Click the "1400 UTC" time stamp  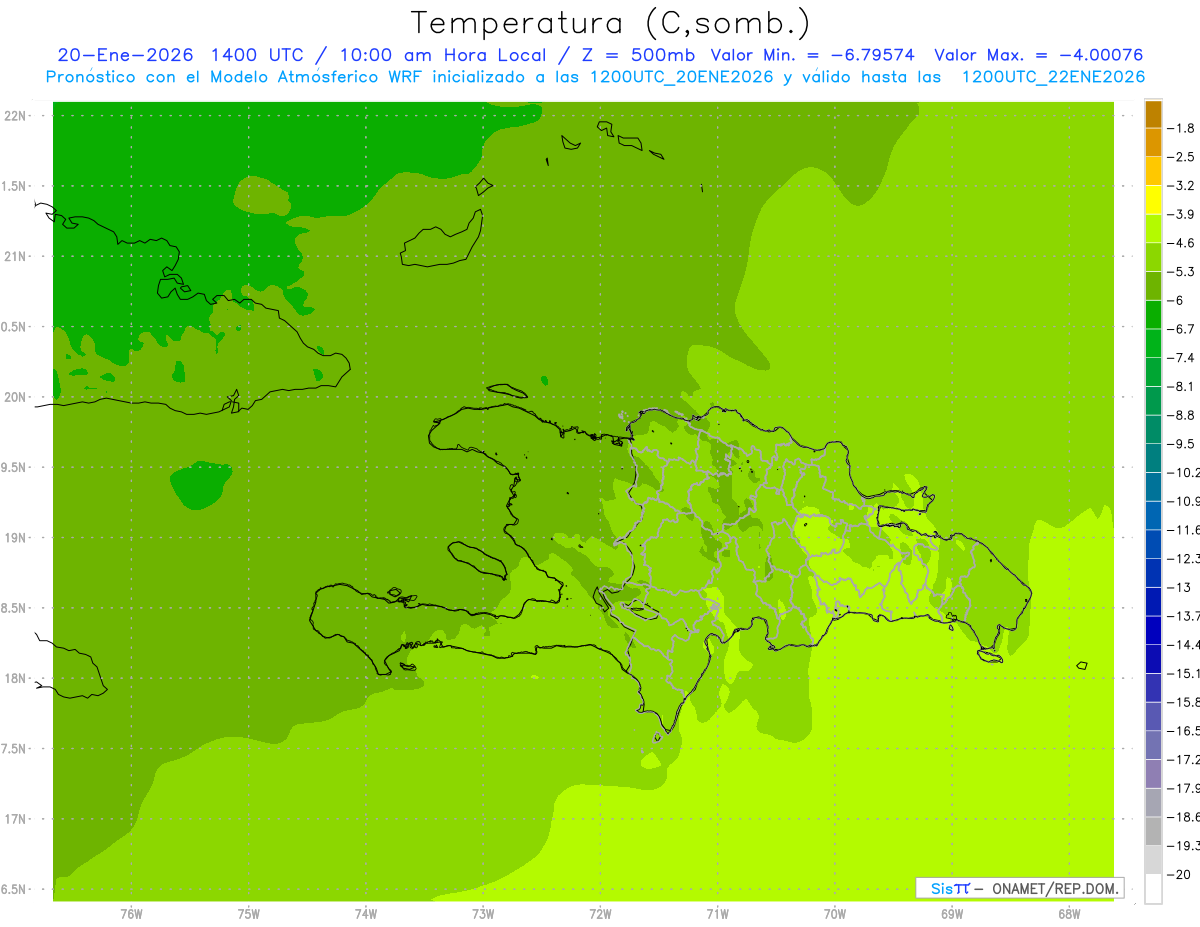[255, 55]
